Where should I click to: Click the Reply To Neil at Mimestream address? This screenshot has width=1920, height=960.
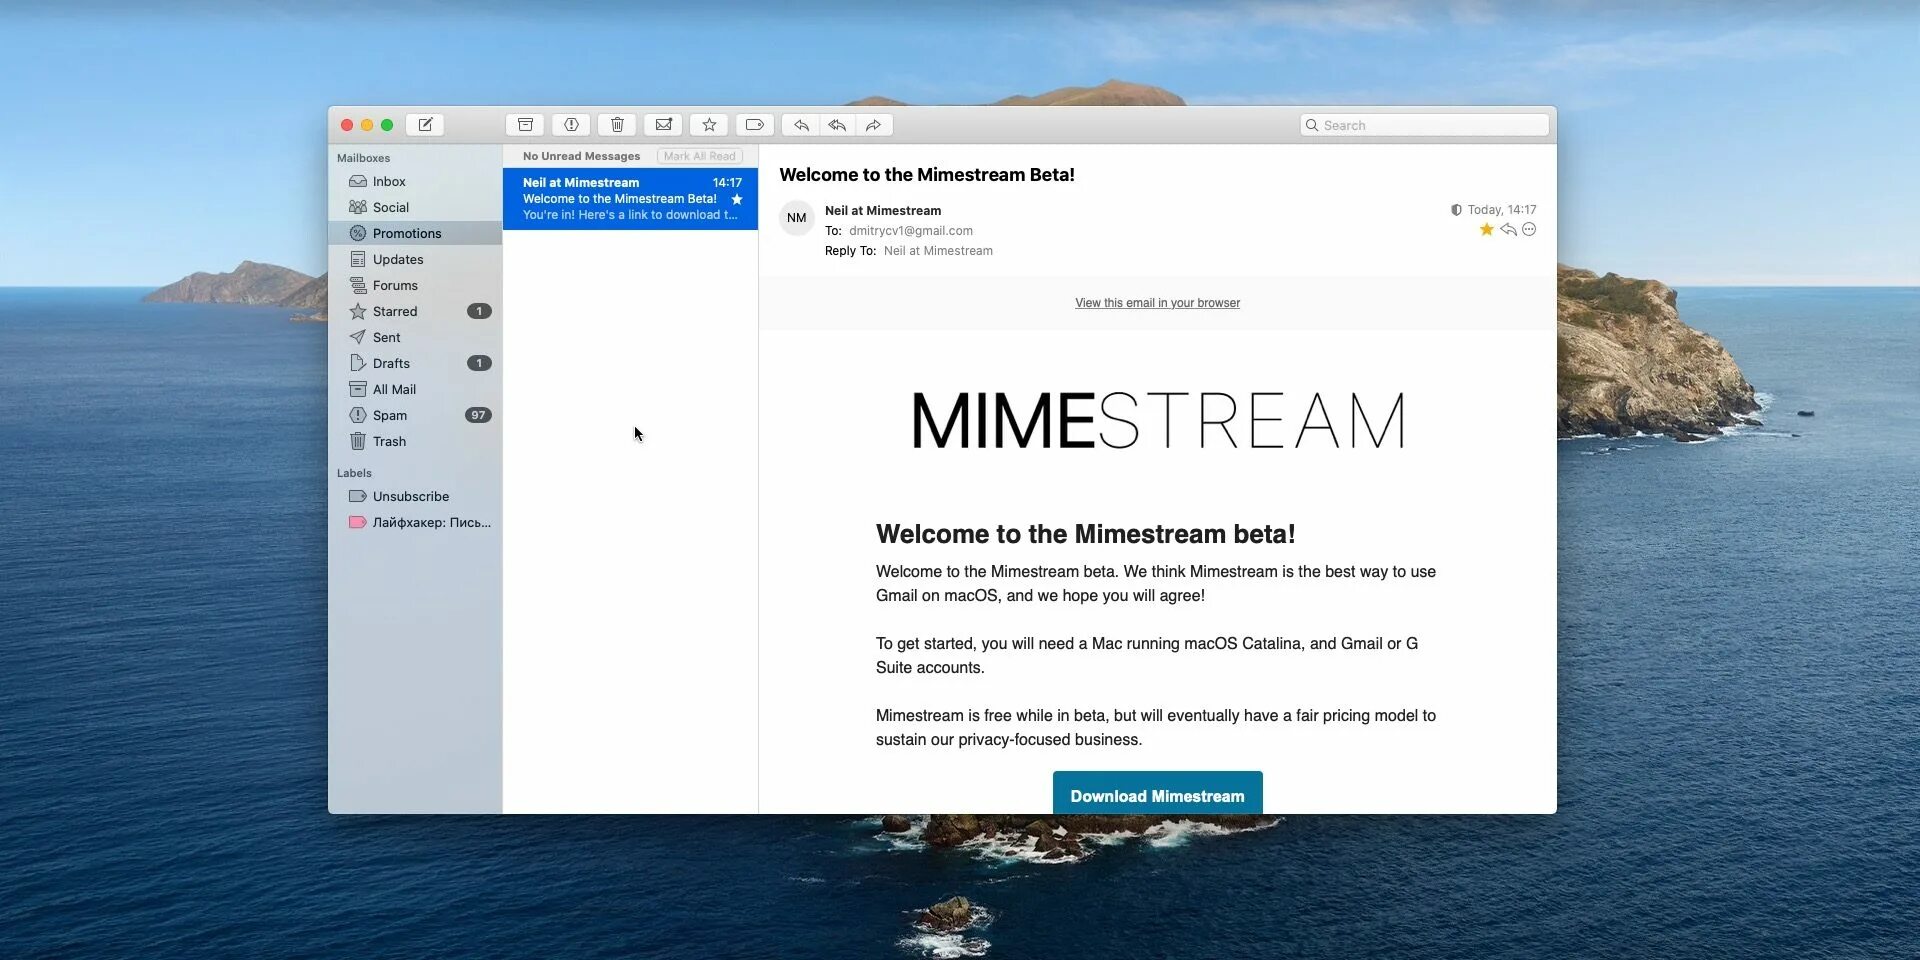point(938,251)
